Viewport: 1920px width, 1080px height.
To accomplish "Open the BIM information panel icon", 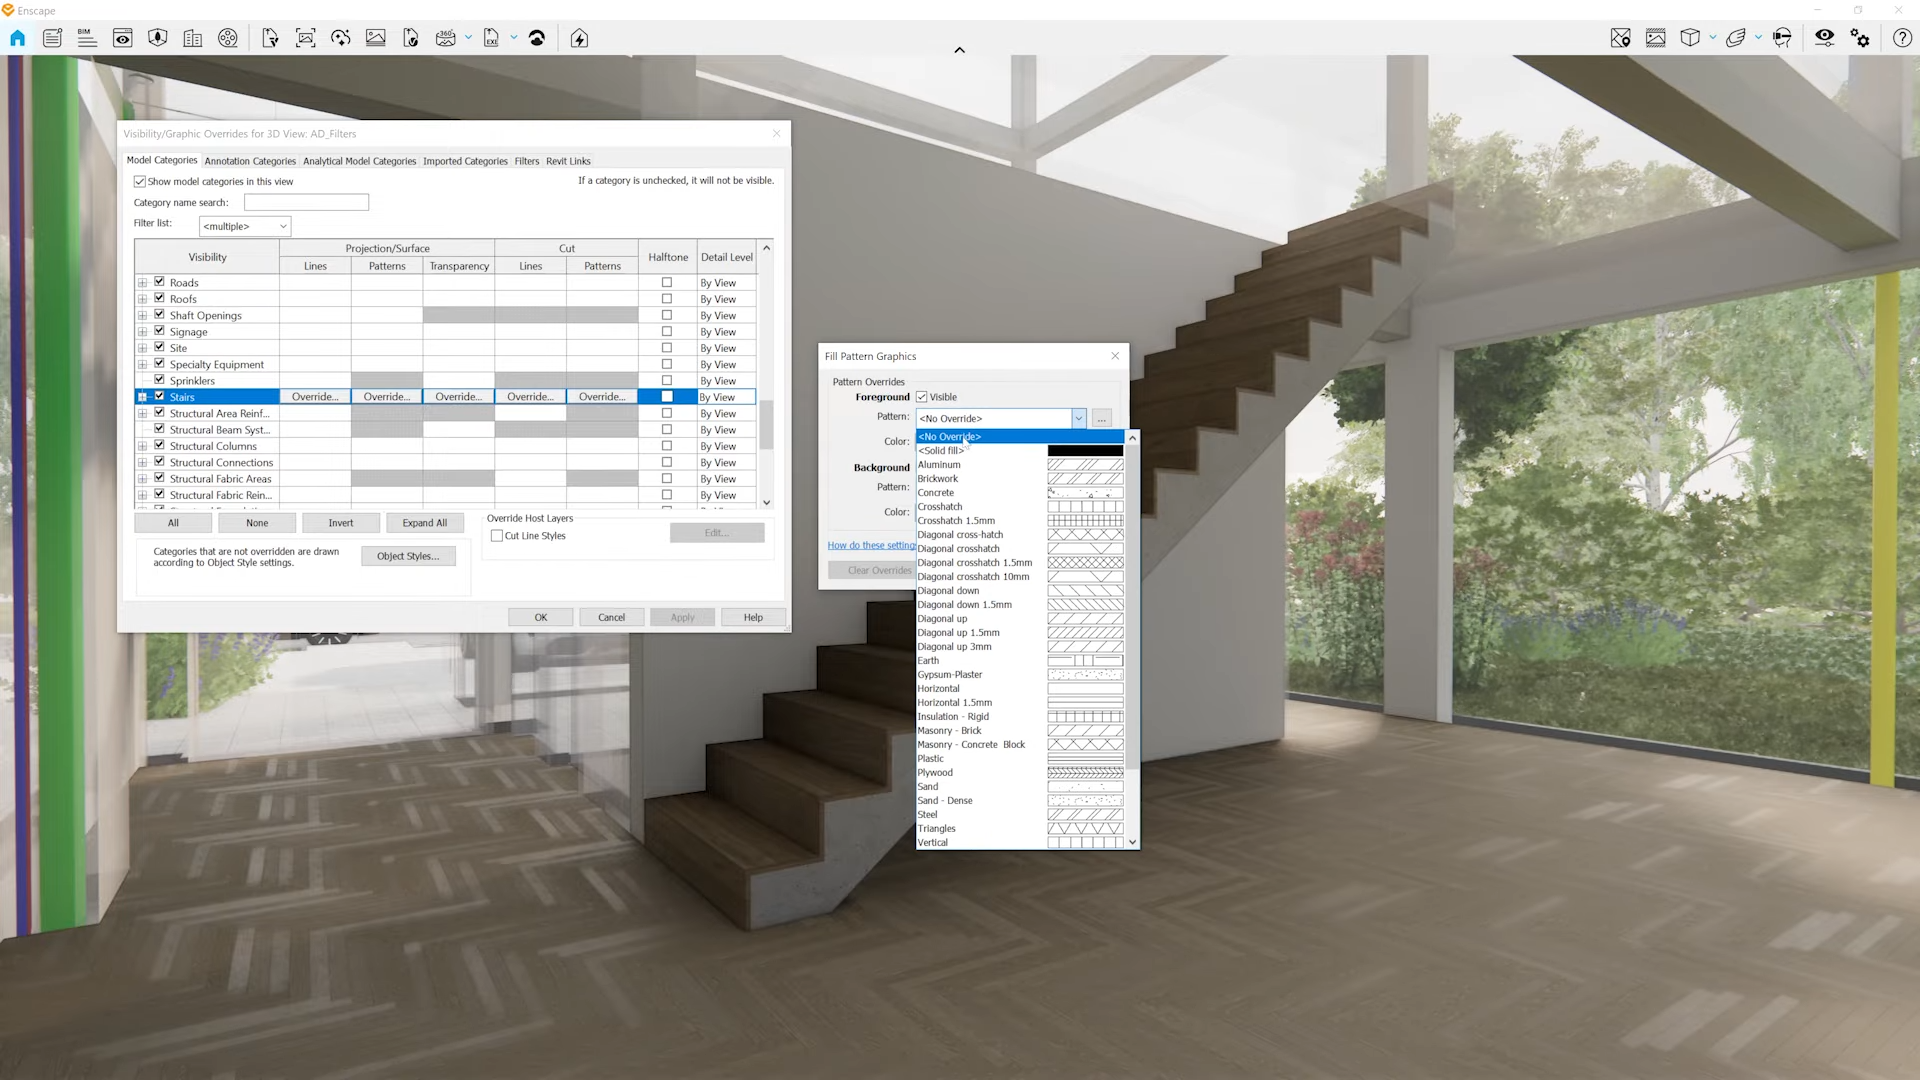I will point(87,38).
